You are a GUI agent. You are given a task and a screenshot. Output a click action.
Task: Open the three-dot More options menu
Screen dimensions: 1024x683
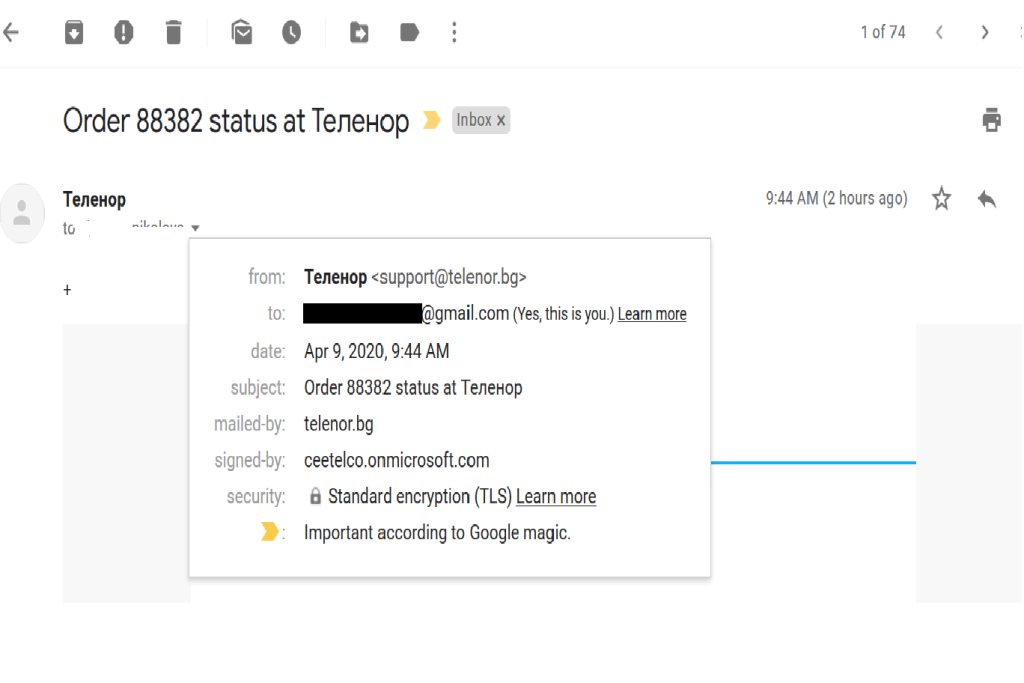455,32
